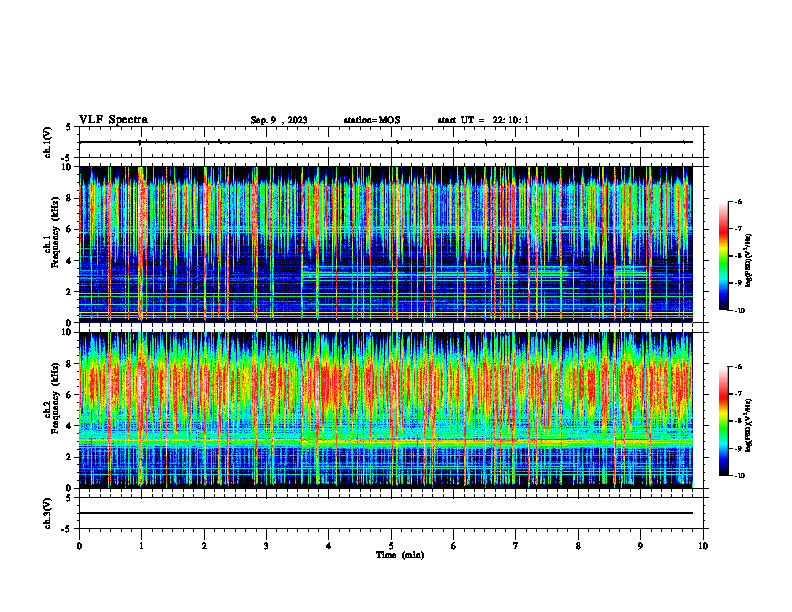Click the time axis tick label "0"
Image resolution: width=792 pixels, height=612 pixels.
point(79,546)
